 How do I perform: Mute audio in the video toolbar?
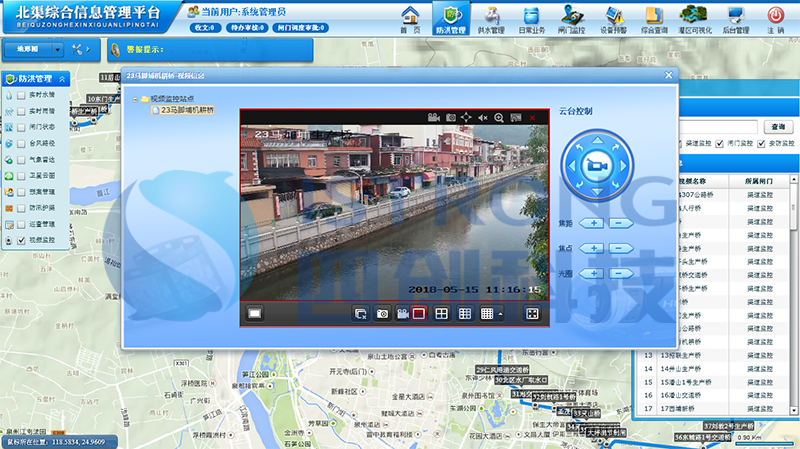click(x=482, y=118)
